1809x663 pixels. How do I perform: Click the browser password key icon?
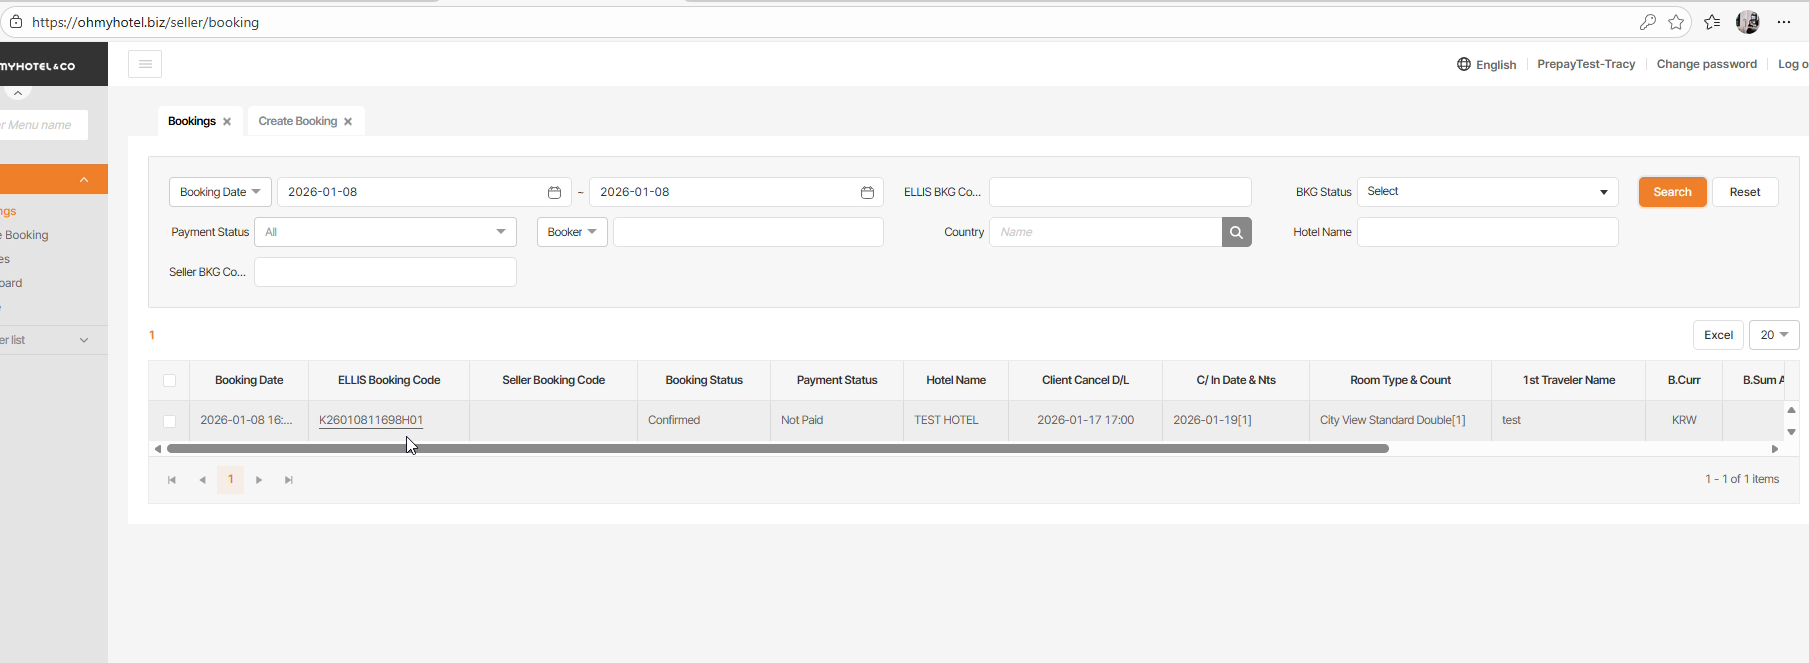pos(1647,22)
